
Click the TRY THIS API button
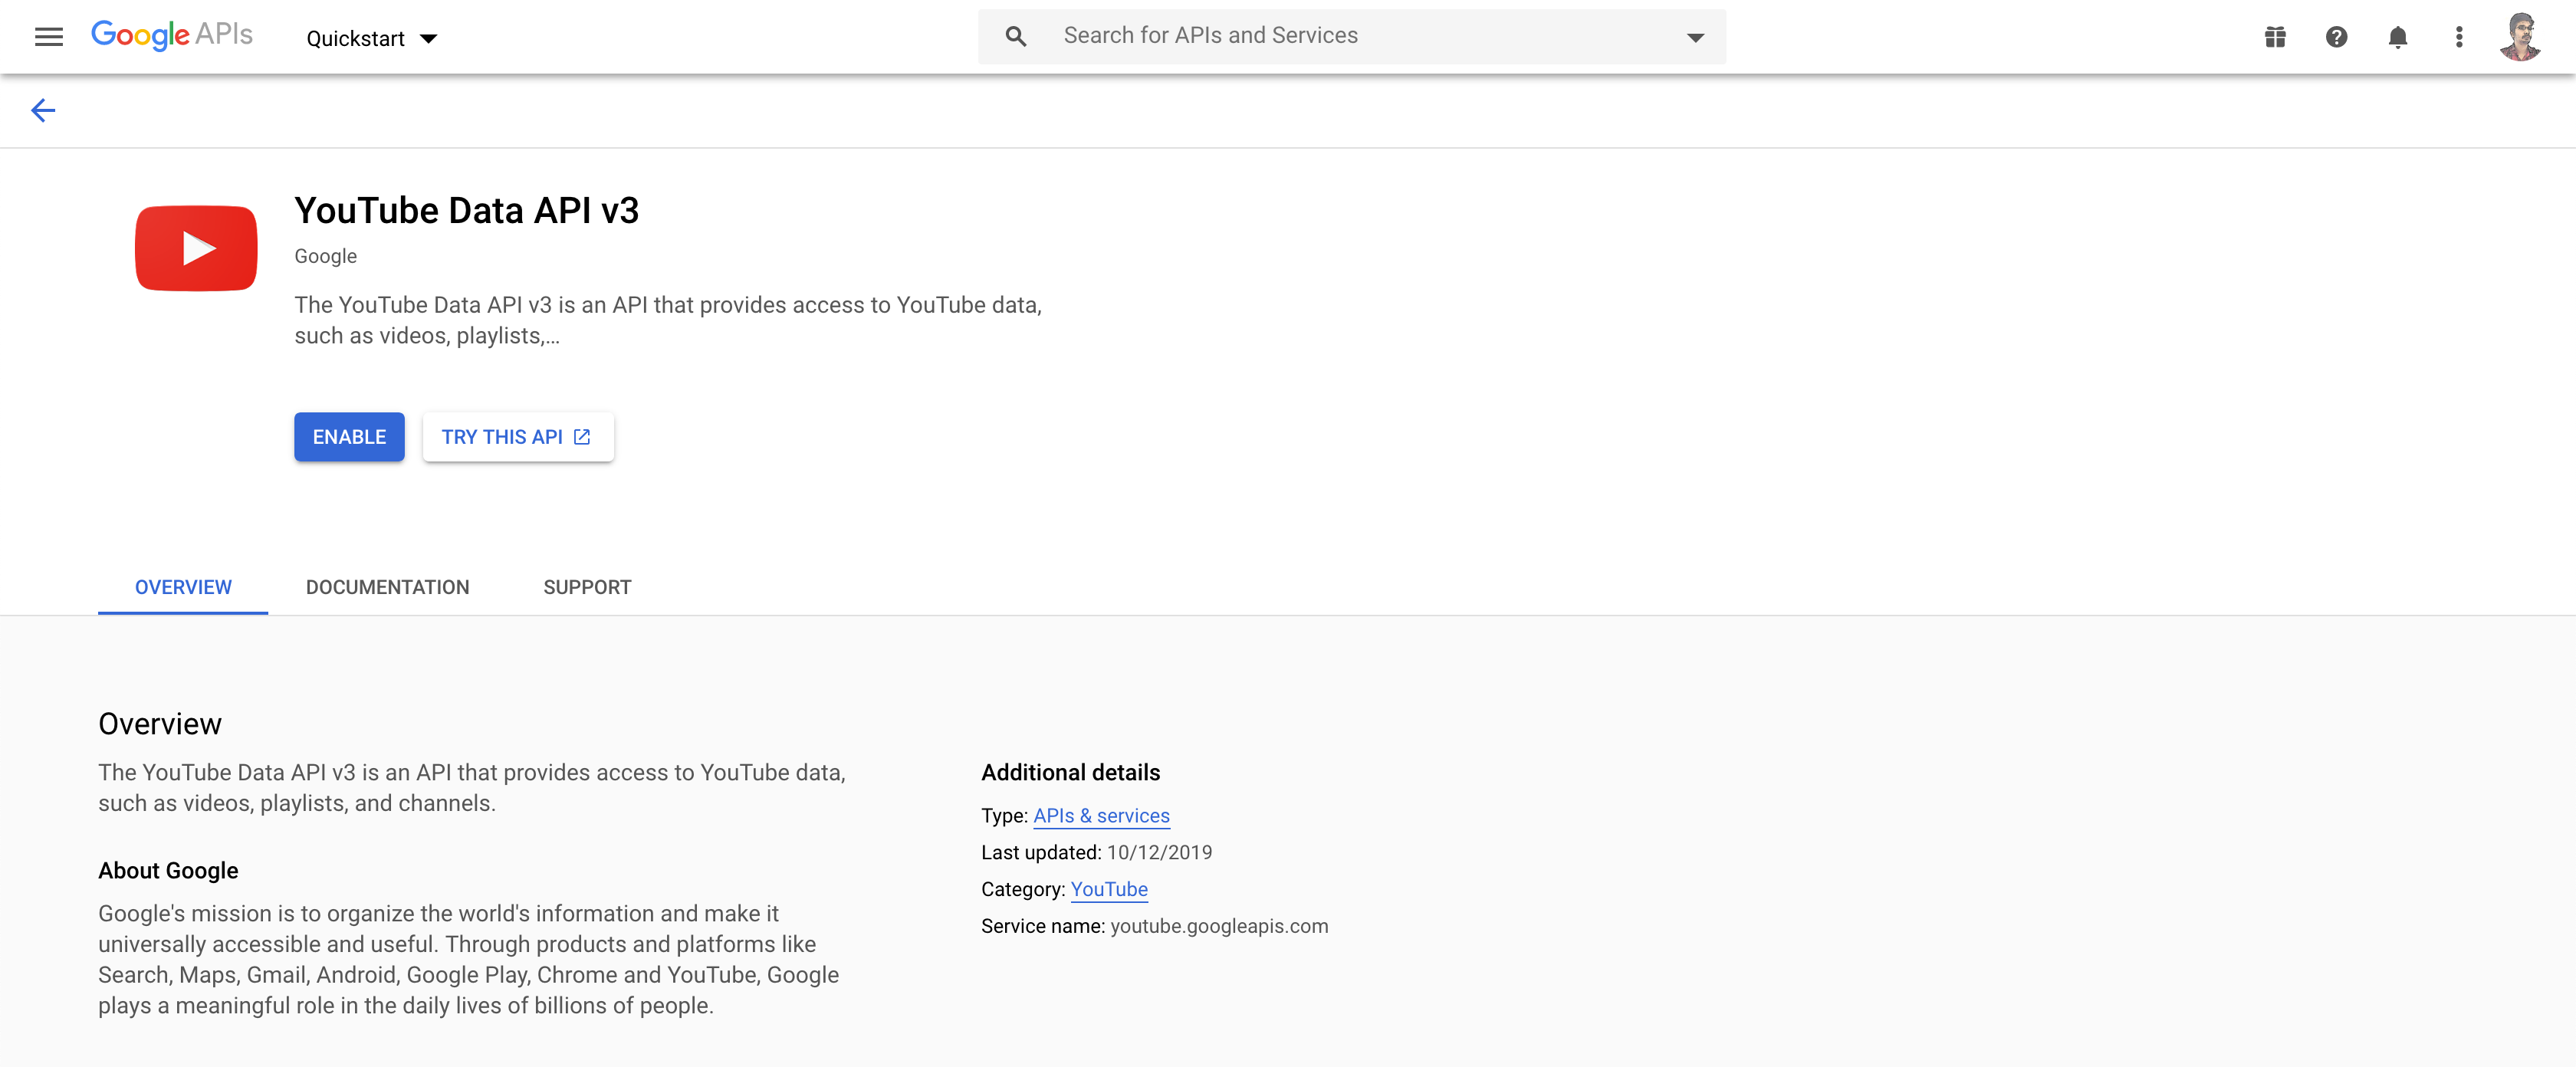tap(518, 437)
